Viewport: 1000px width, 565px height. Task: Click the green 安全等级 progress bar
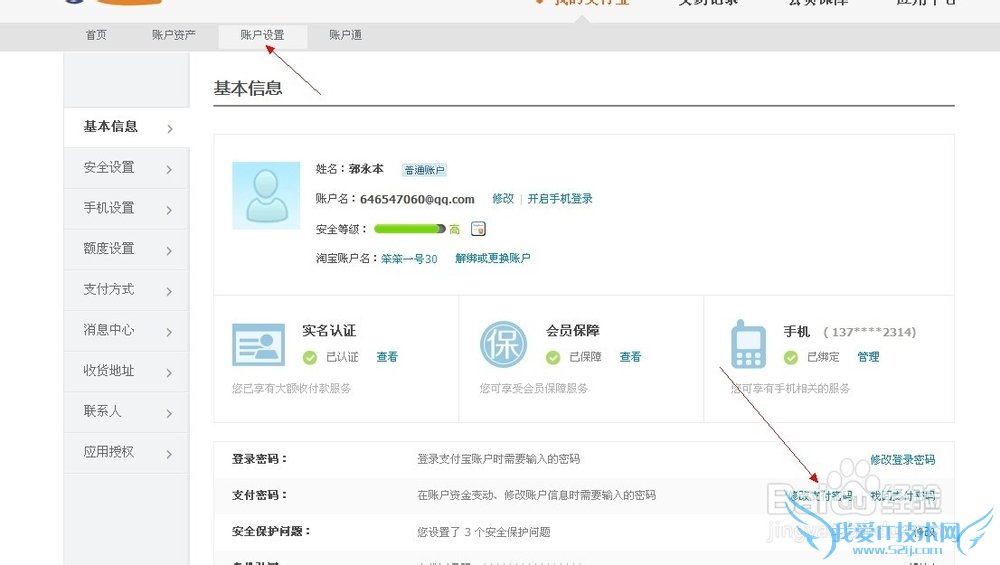(x=409, y=229)
